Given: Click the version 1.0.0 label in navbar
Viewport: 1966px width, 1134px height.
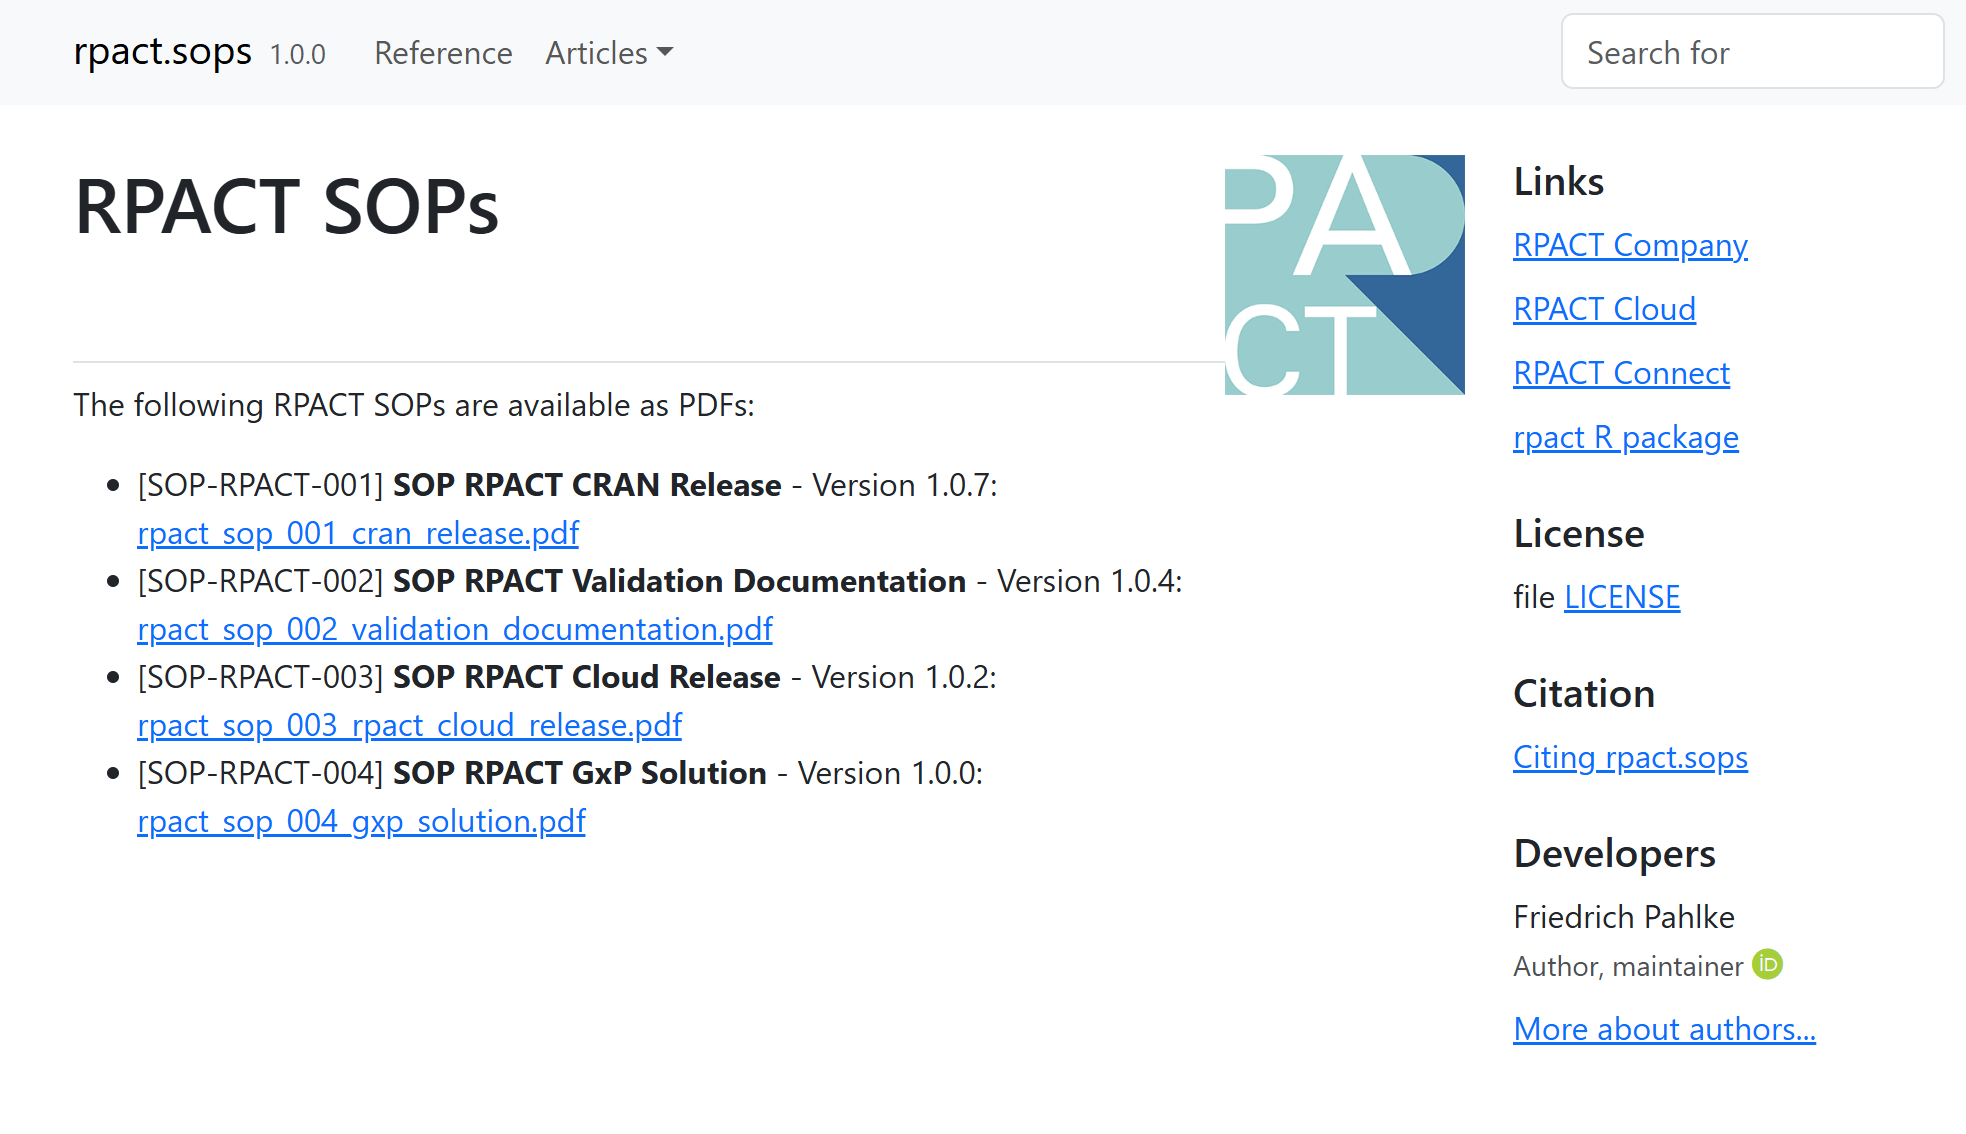Looking at the screenshot, I should pos(298,55).
